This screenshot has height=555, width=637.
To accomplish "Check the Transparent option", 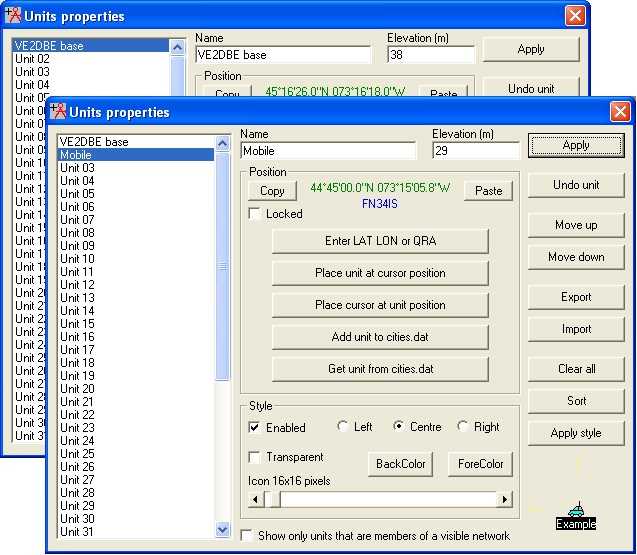I will pos(255,457).
